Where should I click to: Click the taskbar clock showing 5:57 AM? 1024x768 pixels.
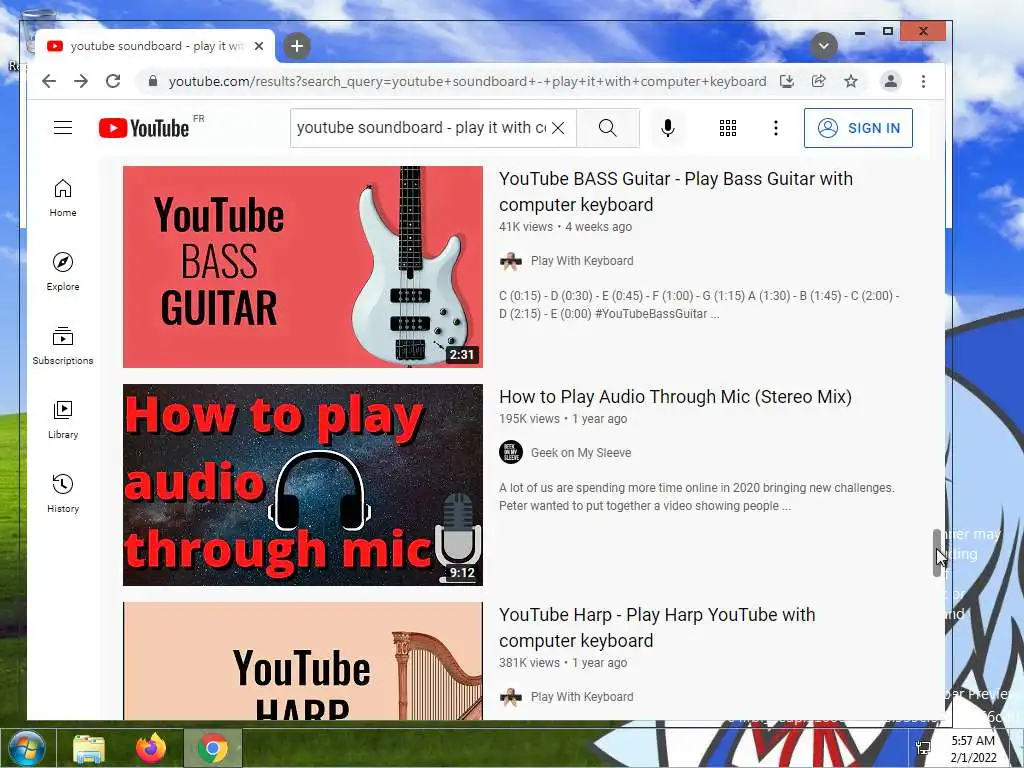coord(973,748)
